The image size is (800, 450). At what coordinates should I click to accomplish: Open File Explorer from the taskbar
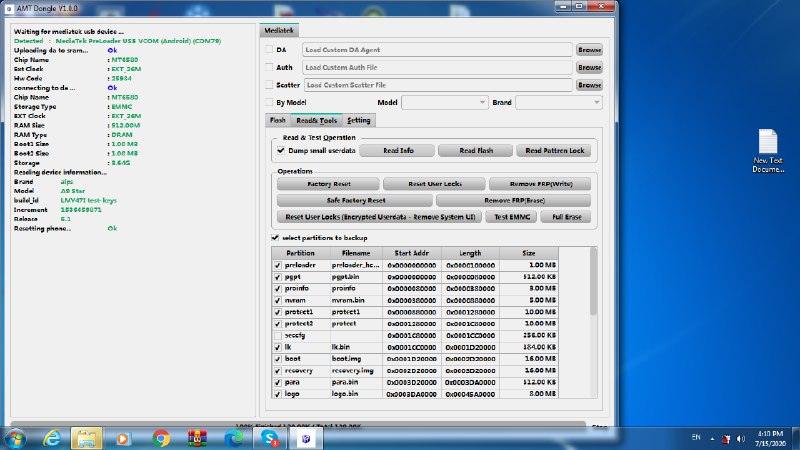[86, 438]
